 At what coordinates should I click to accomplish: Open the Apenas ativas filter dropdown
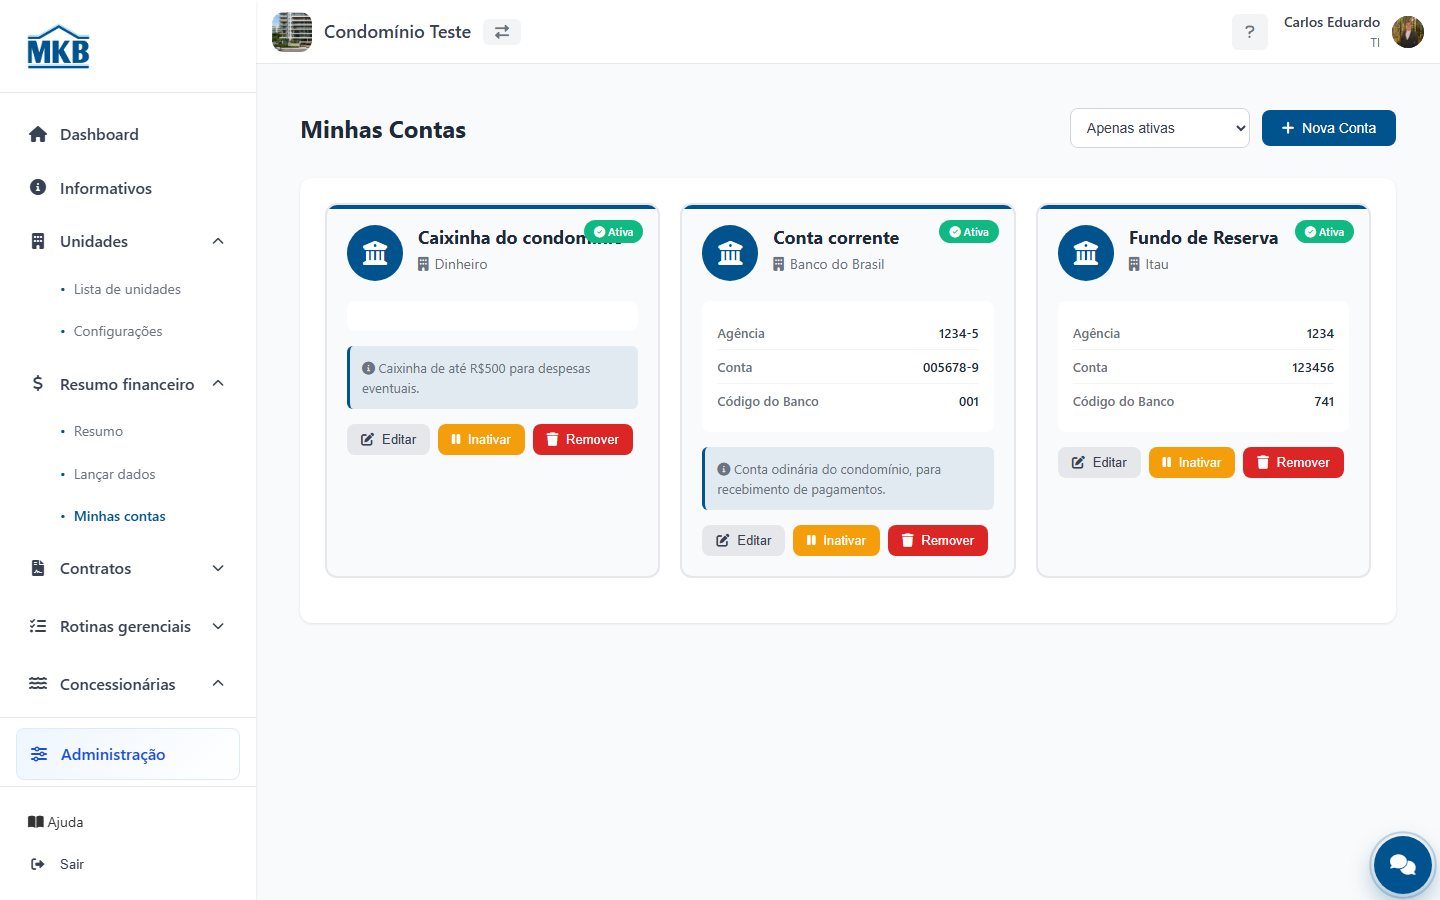(x=1160, y=128)
